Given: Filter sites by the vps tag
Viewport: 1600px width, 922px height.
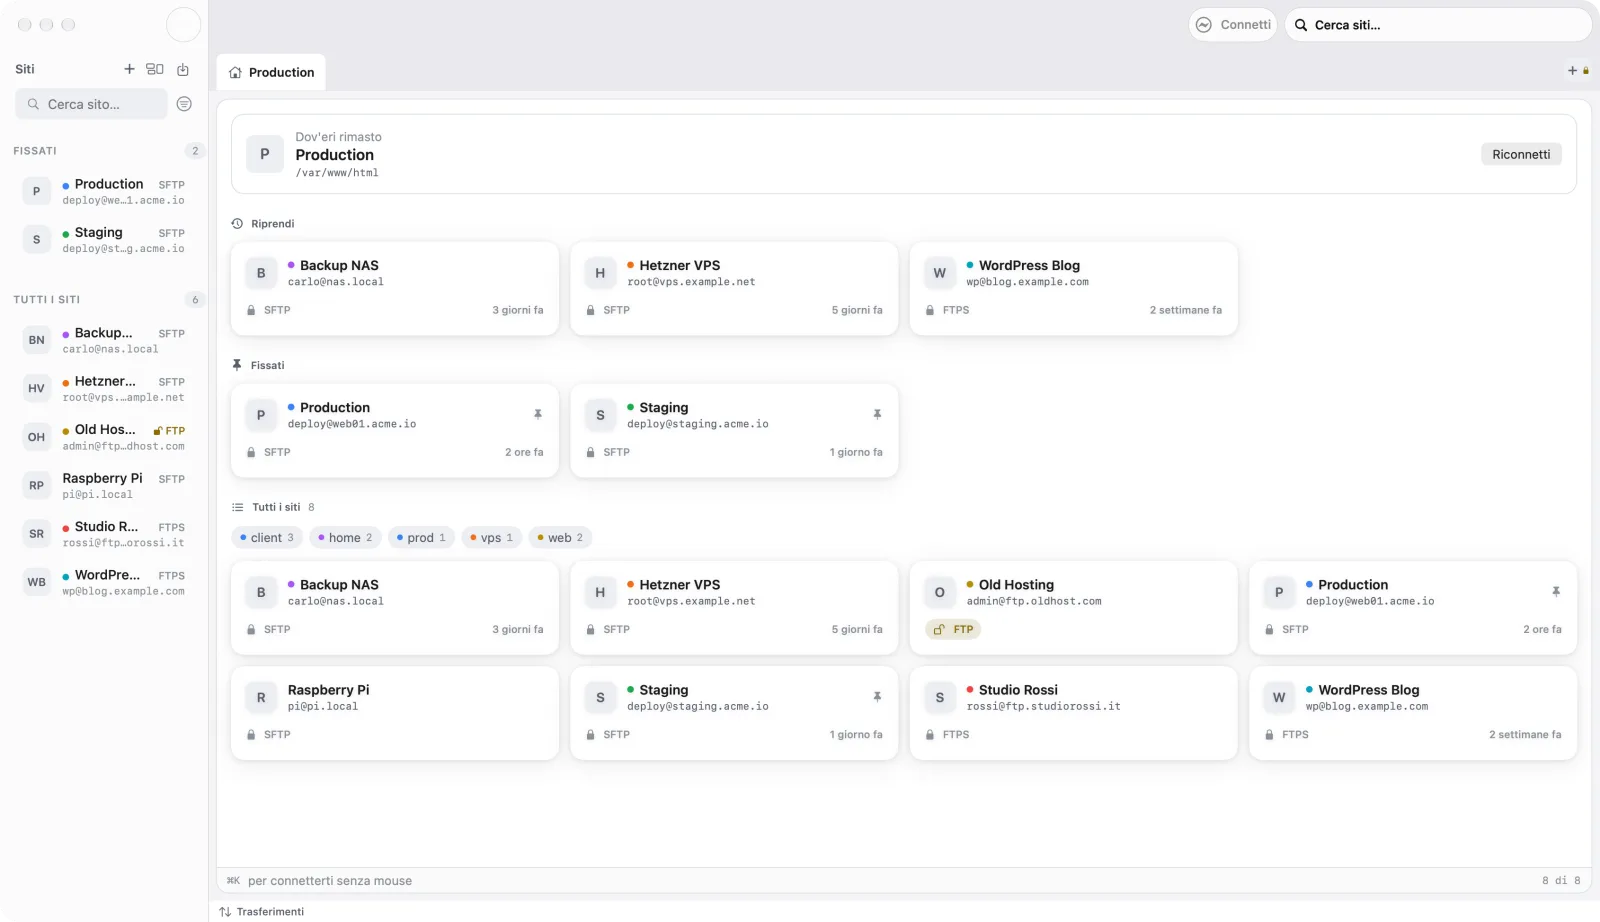Looking at the screenshot, I should click(x=491, y=538).
